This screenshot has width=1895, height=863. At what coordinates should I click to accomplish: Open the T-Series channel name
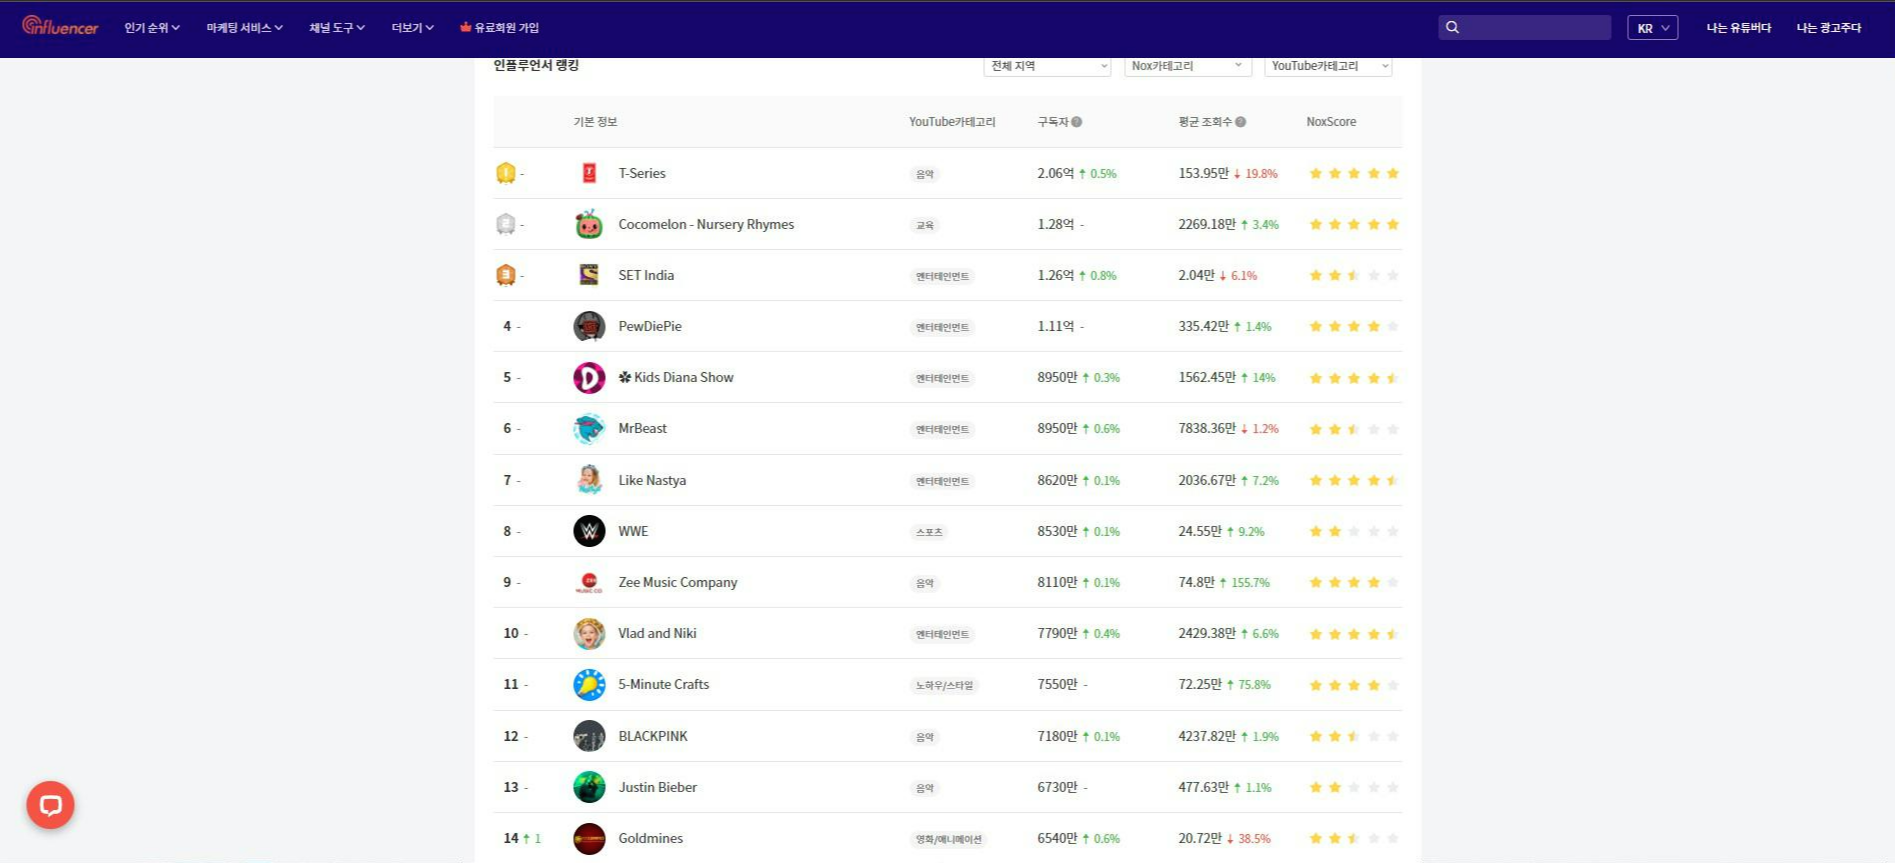pos(642,173)
